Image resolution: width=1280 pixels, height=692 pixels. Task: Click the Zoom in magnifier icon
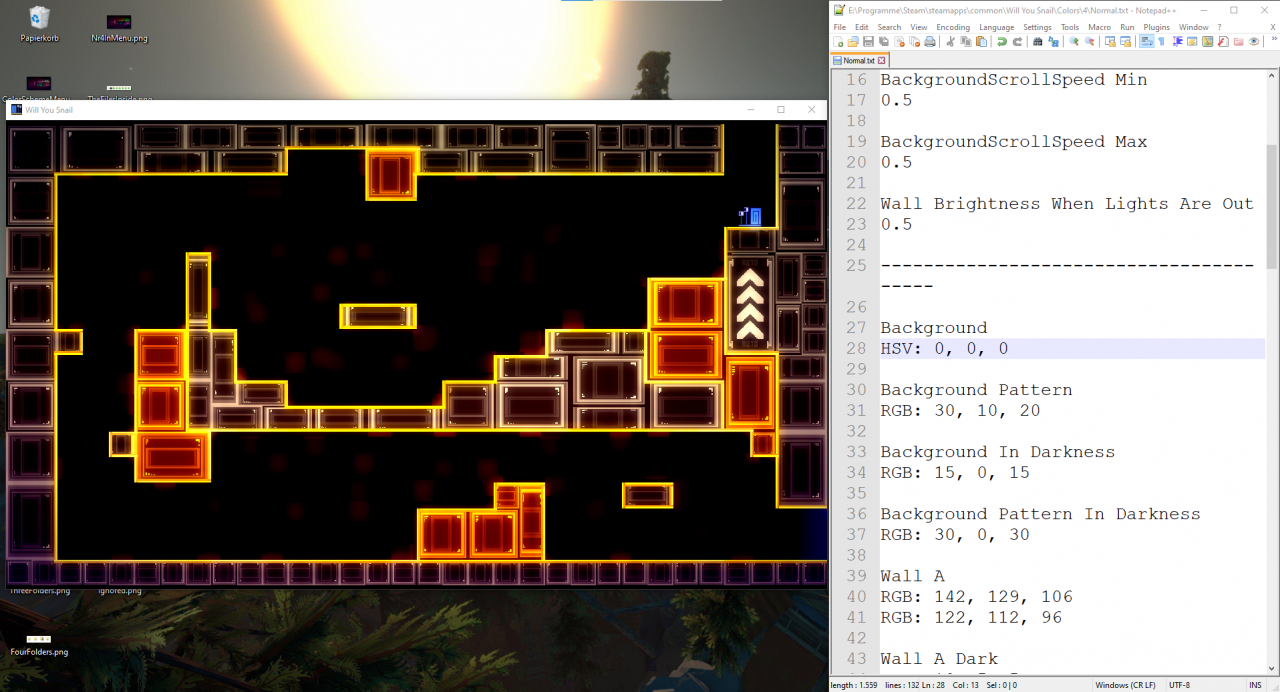[x=1074, y=41]
